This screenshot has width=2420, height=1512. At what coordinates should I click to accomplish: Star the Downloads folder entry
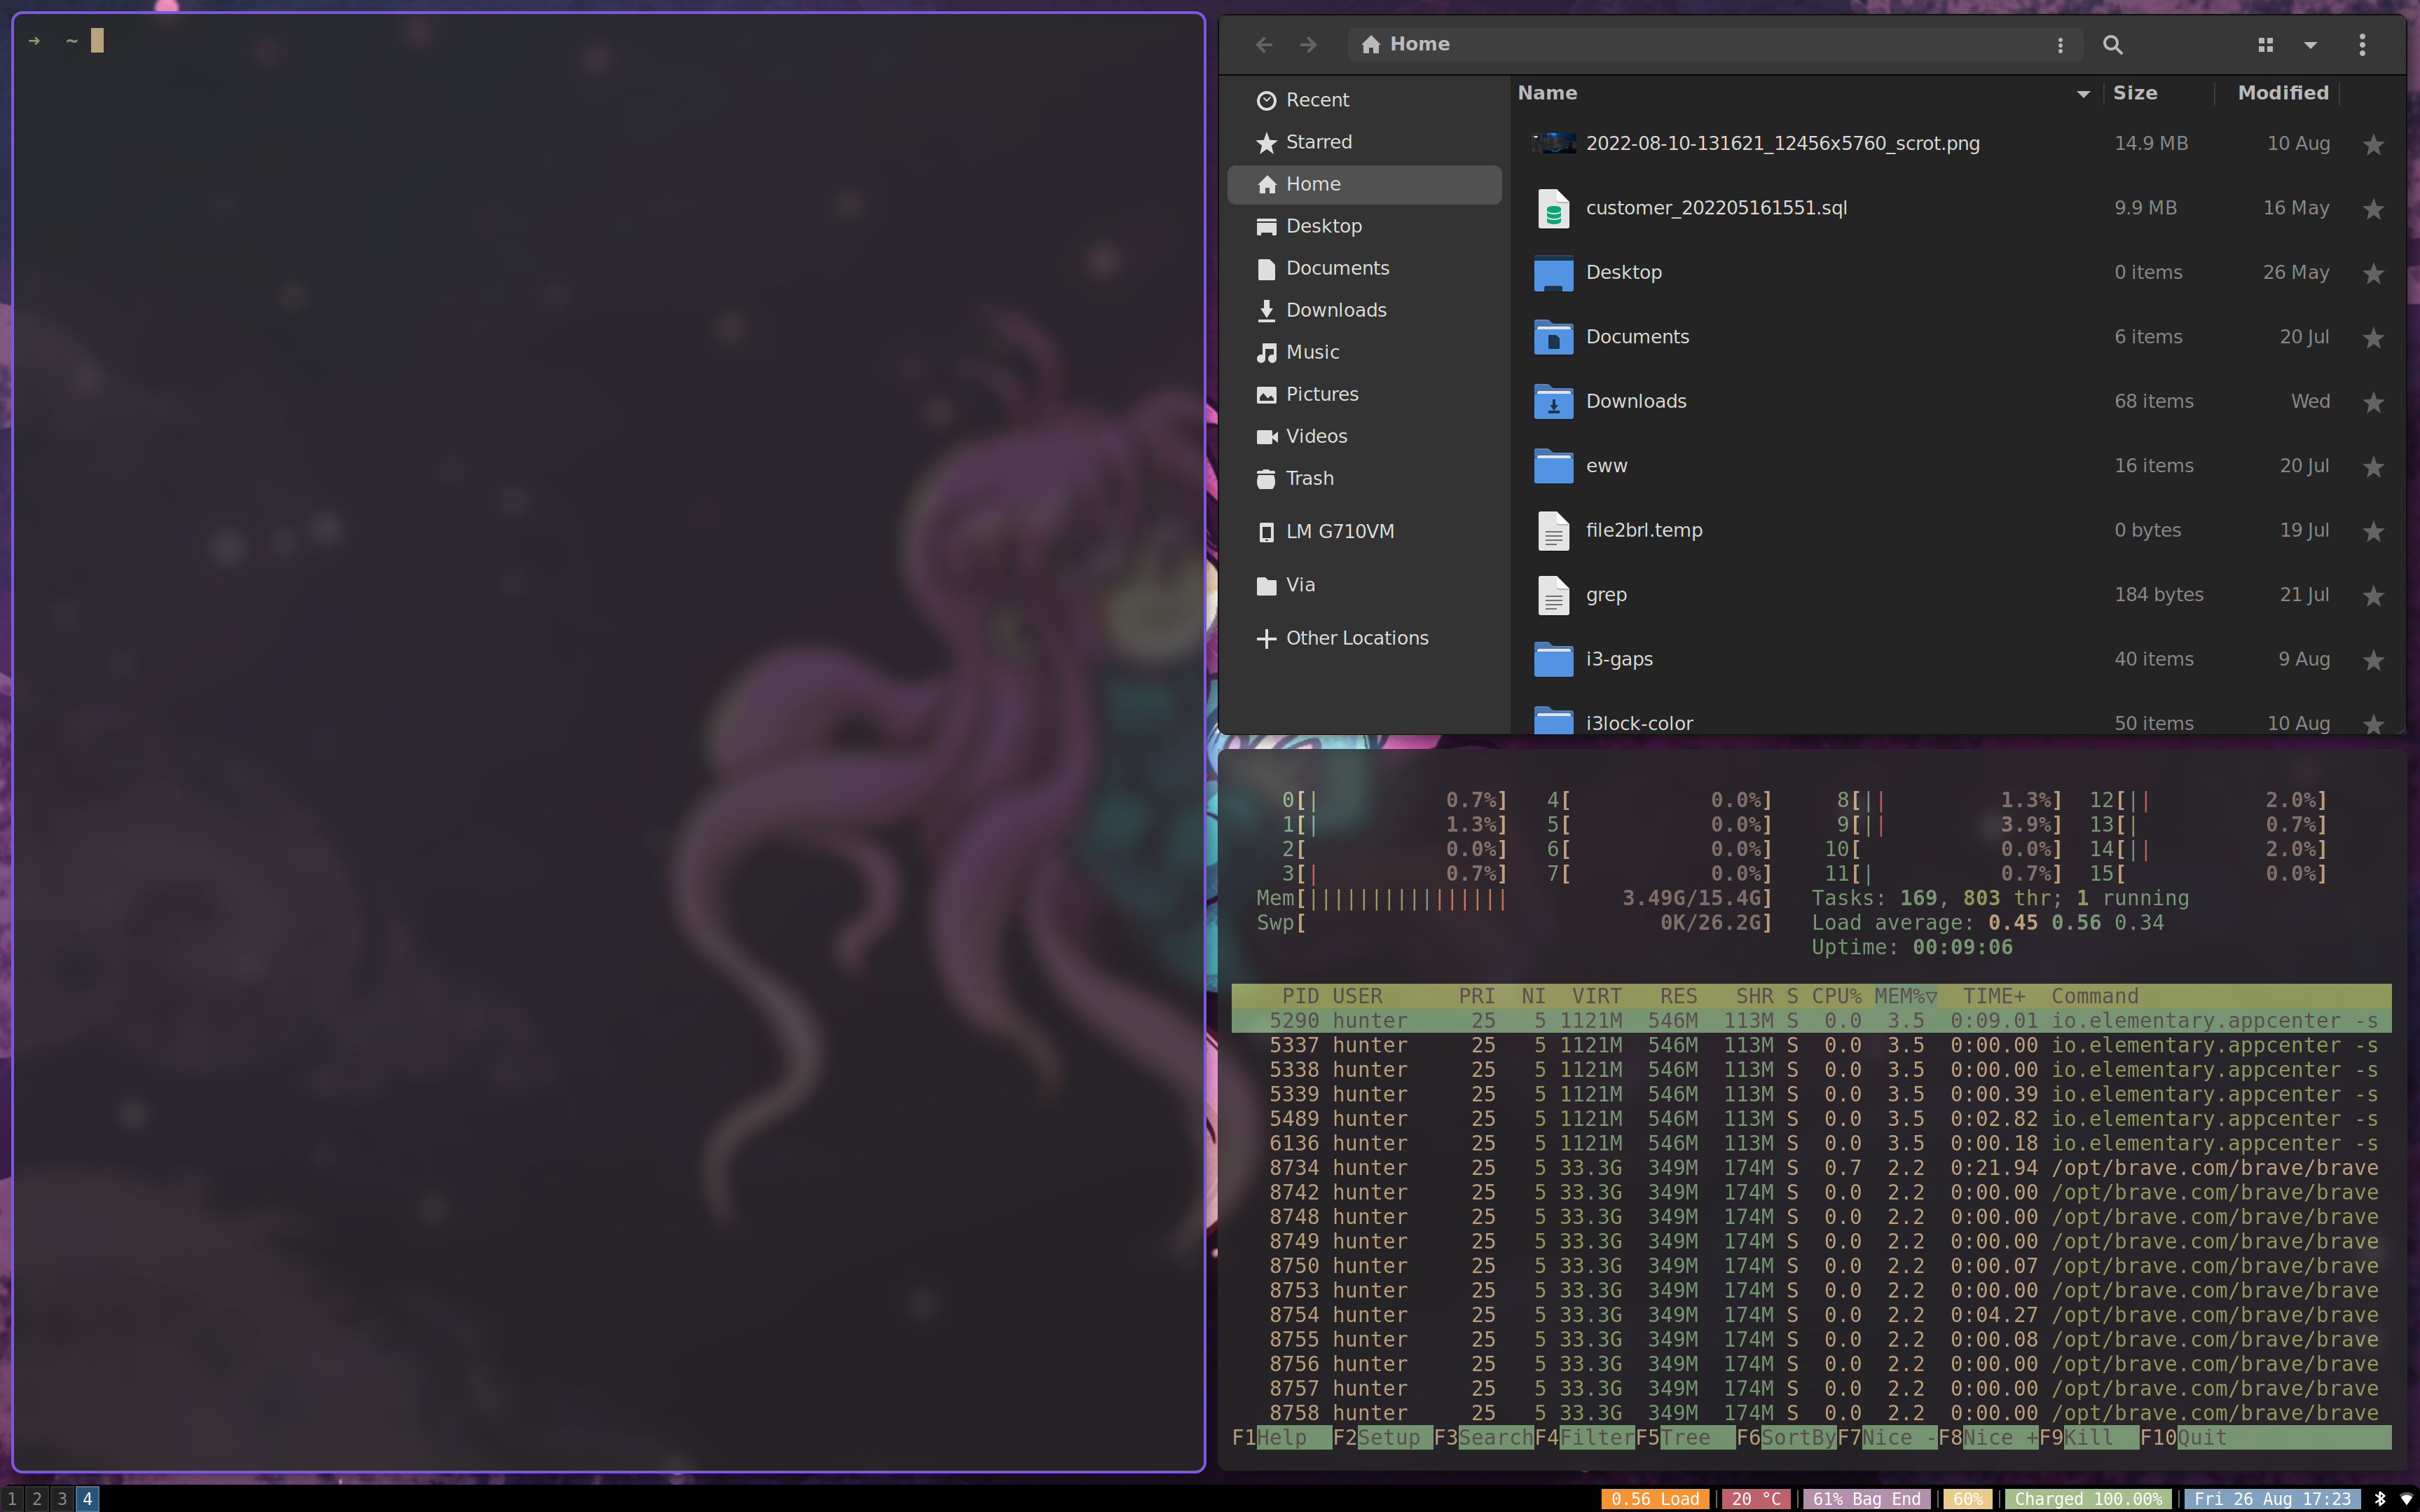pos(2374,402)
